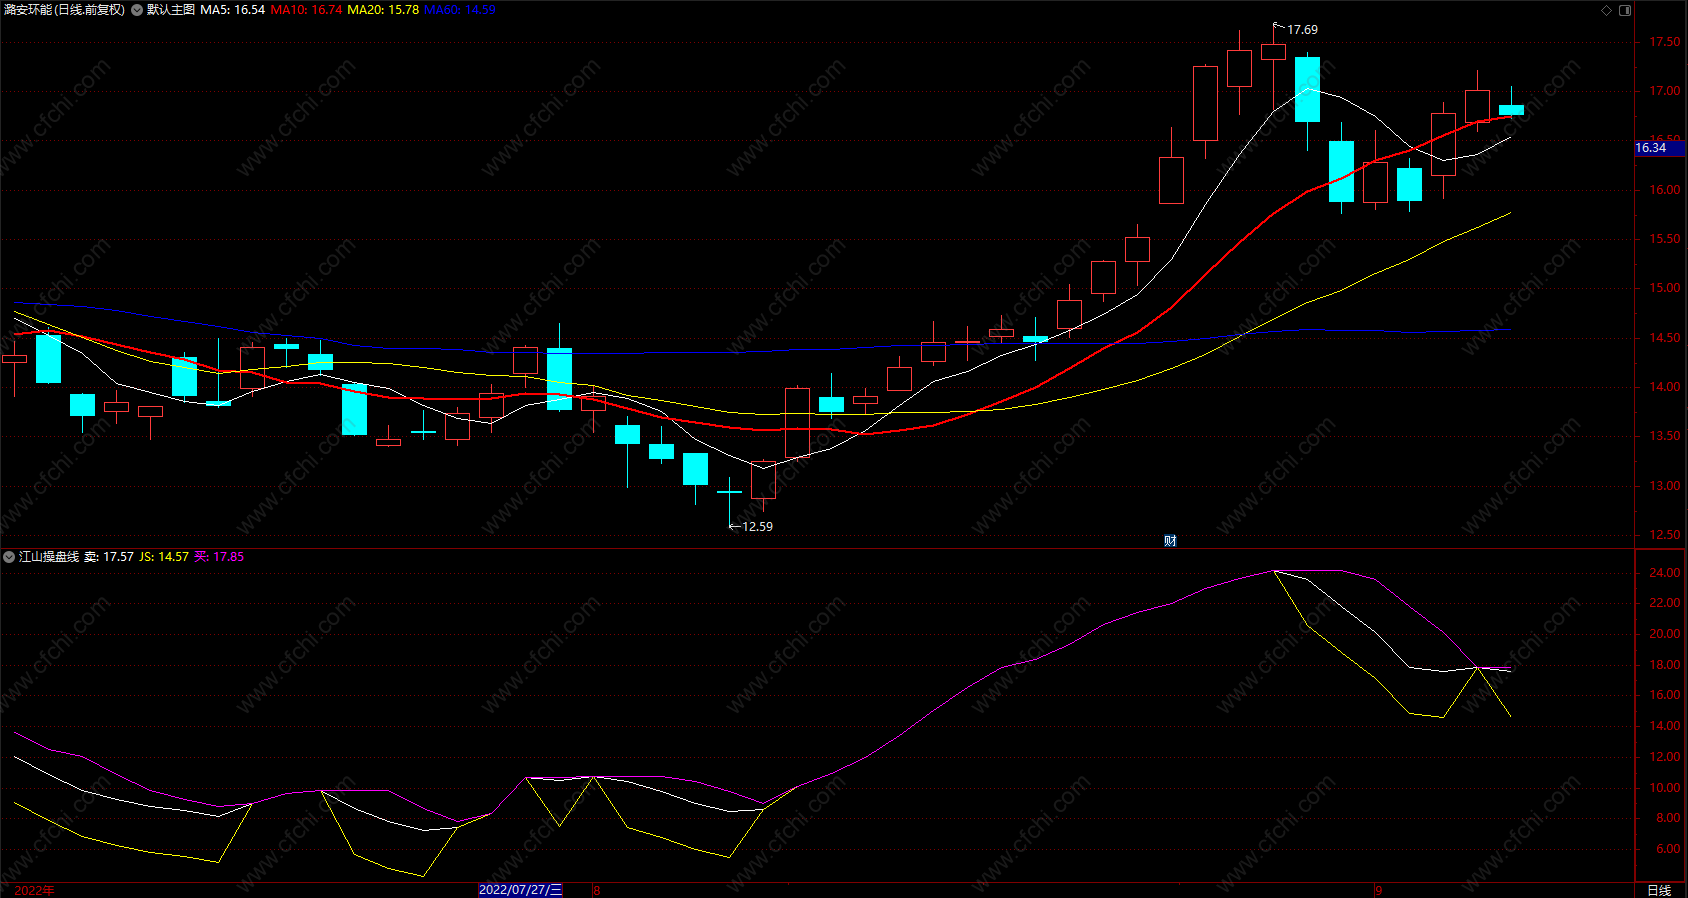Click the yellow MA20: 15.78 label
The image size is (1688, 898).
[x=383, y=10]
